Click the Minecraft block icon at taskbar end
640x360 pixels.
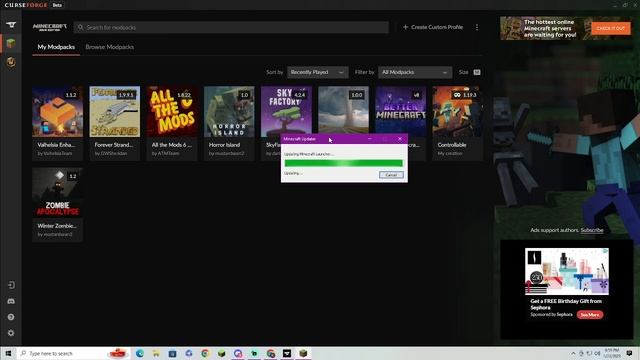tap(303, 353)
